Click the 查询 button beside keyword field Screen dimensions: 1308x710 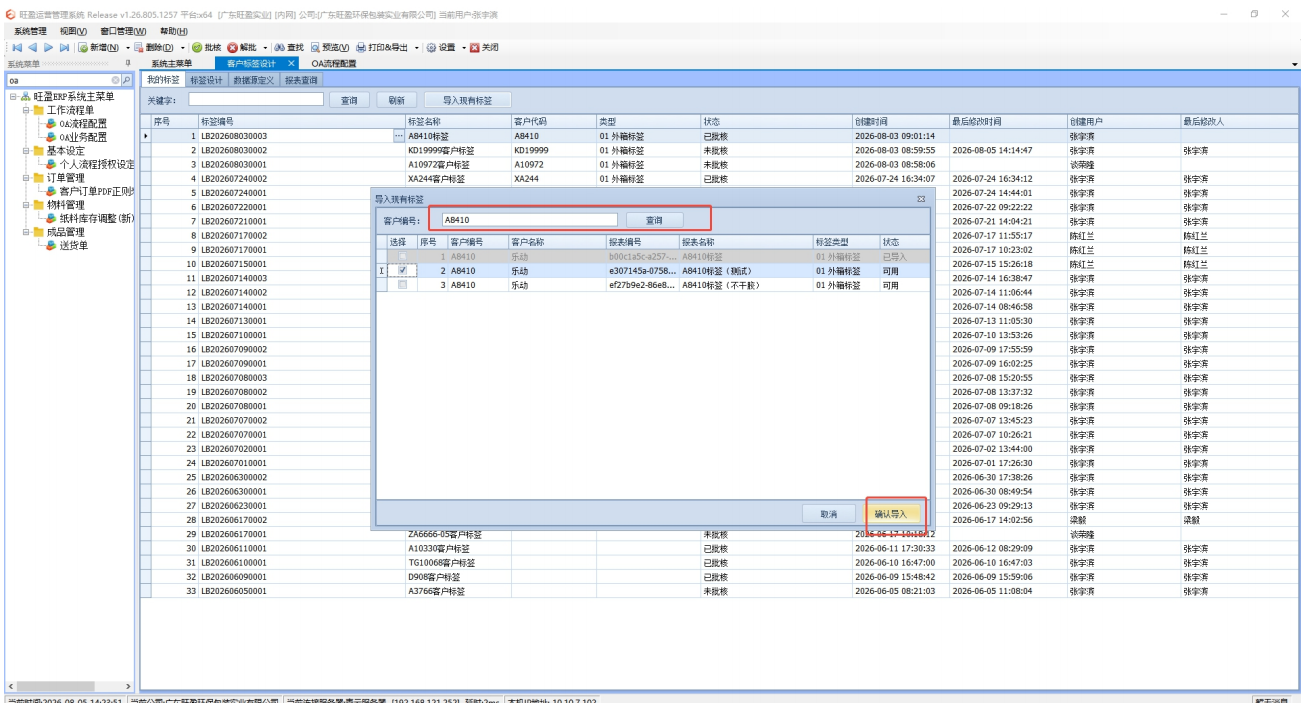349,100
